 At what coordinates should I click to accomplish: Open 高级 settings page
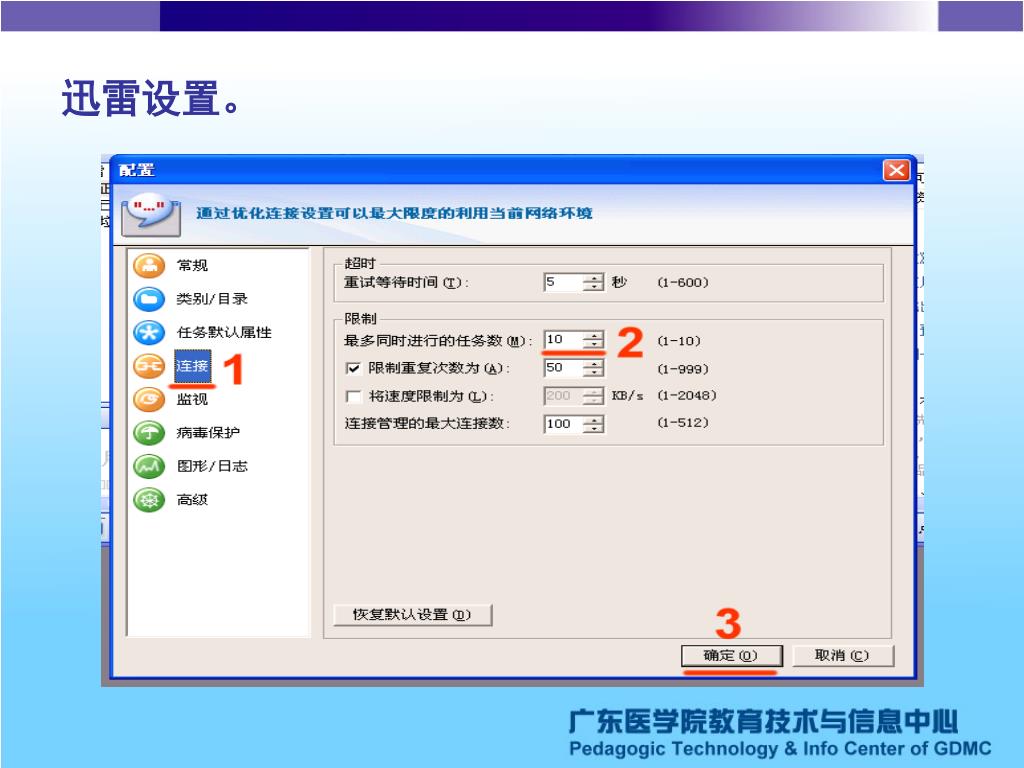click(x=192, y=500)
